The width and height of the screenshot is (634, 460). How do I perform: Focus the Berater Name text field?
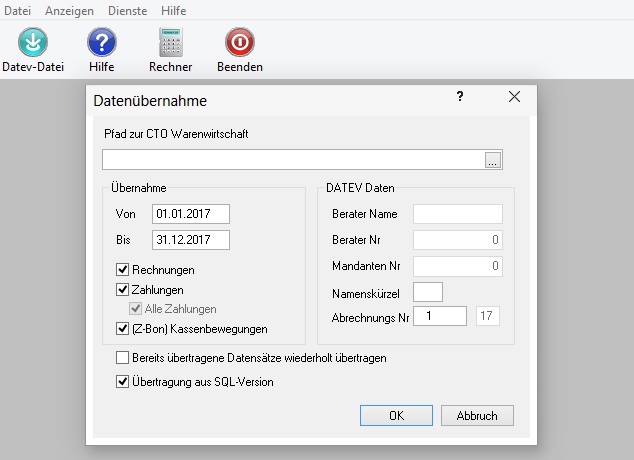tap(457, 214)
